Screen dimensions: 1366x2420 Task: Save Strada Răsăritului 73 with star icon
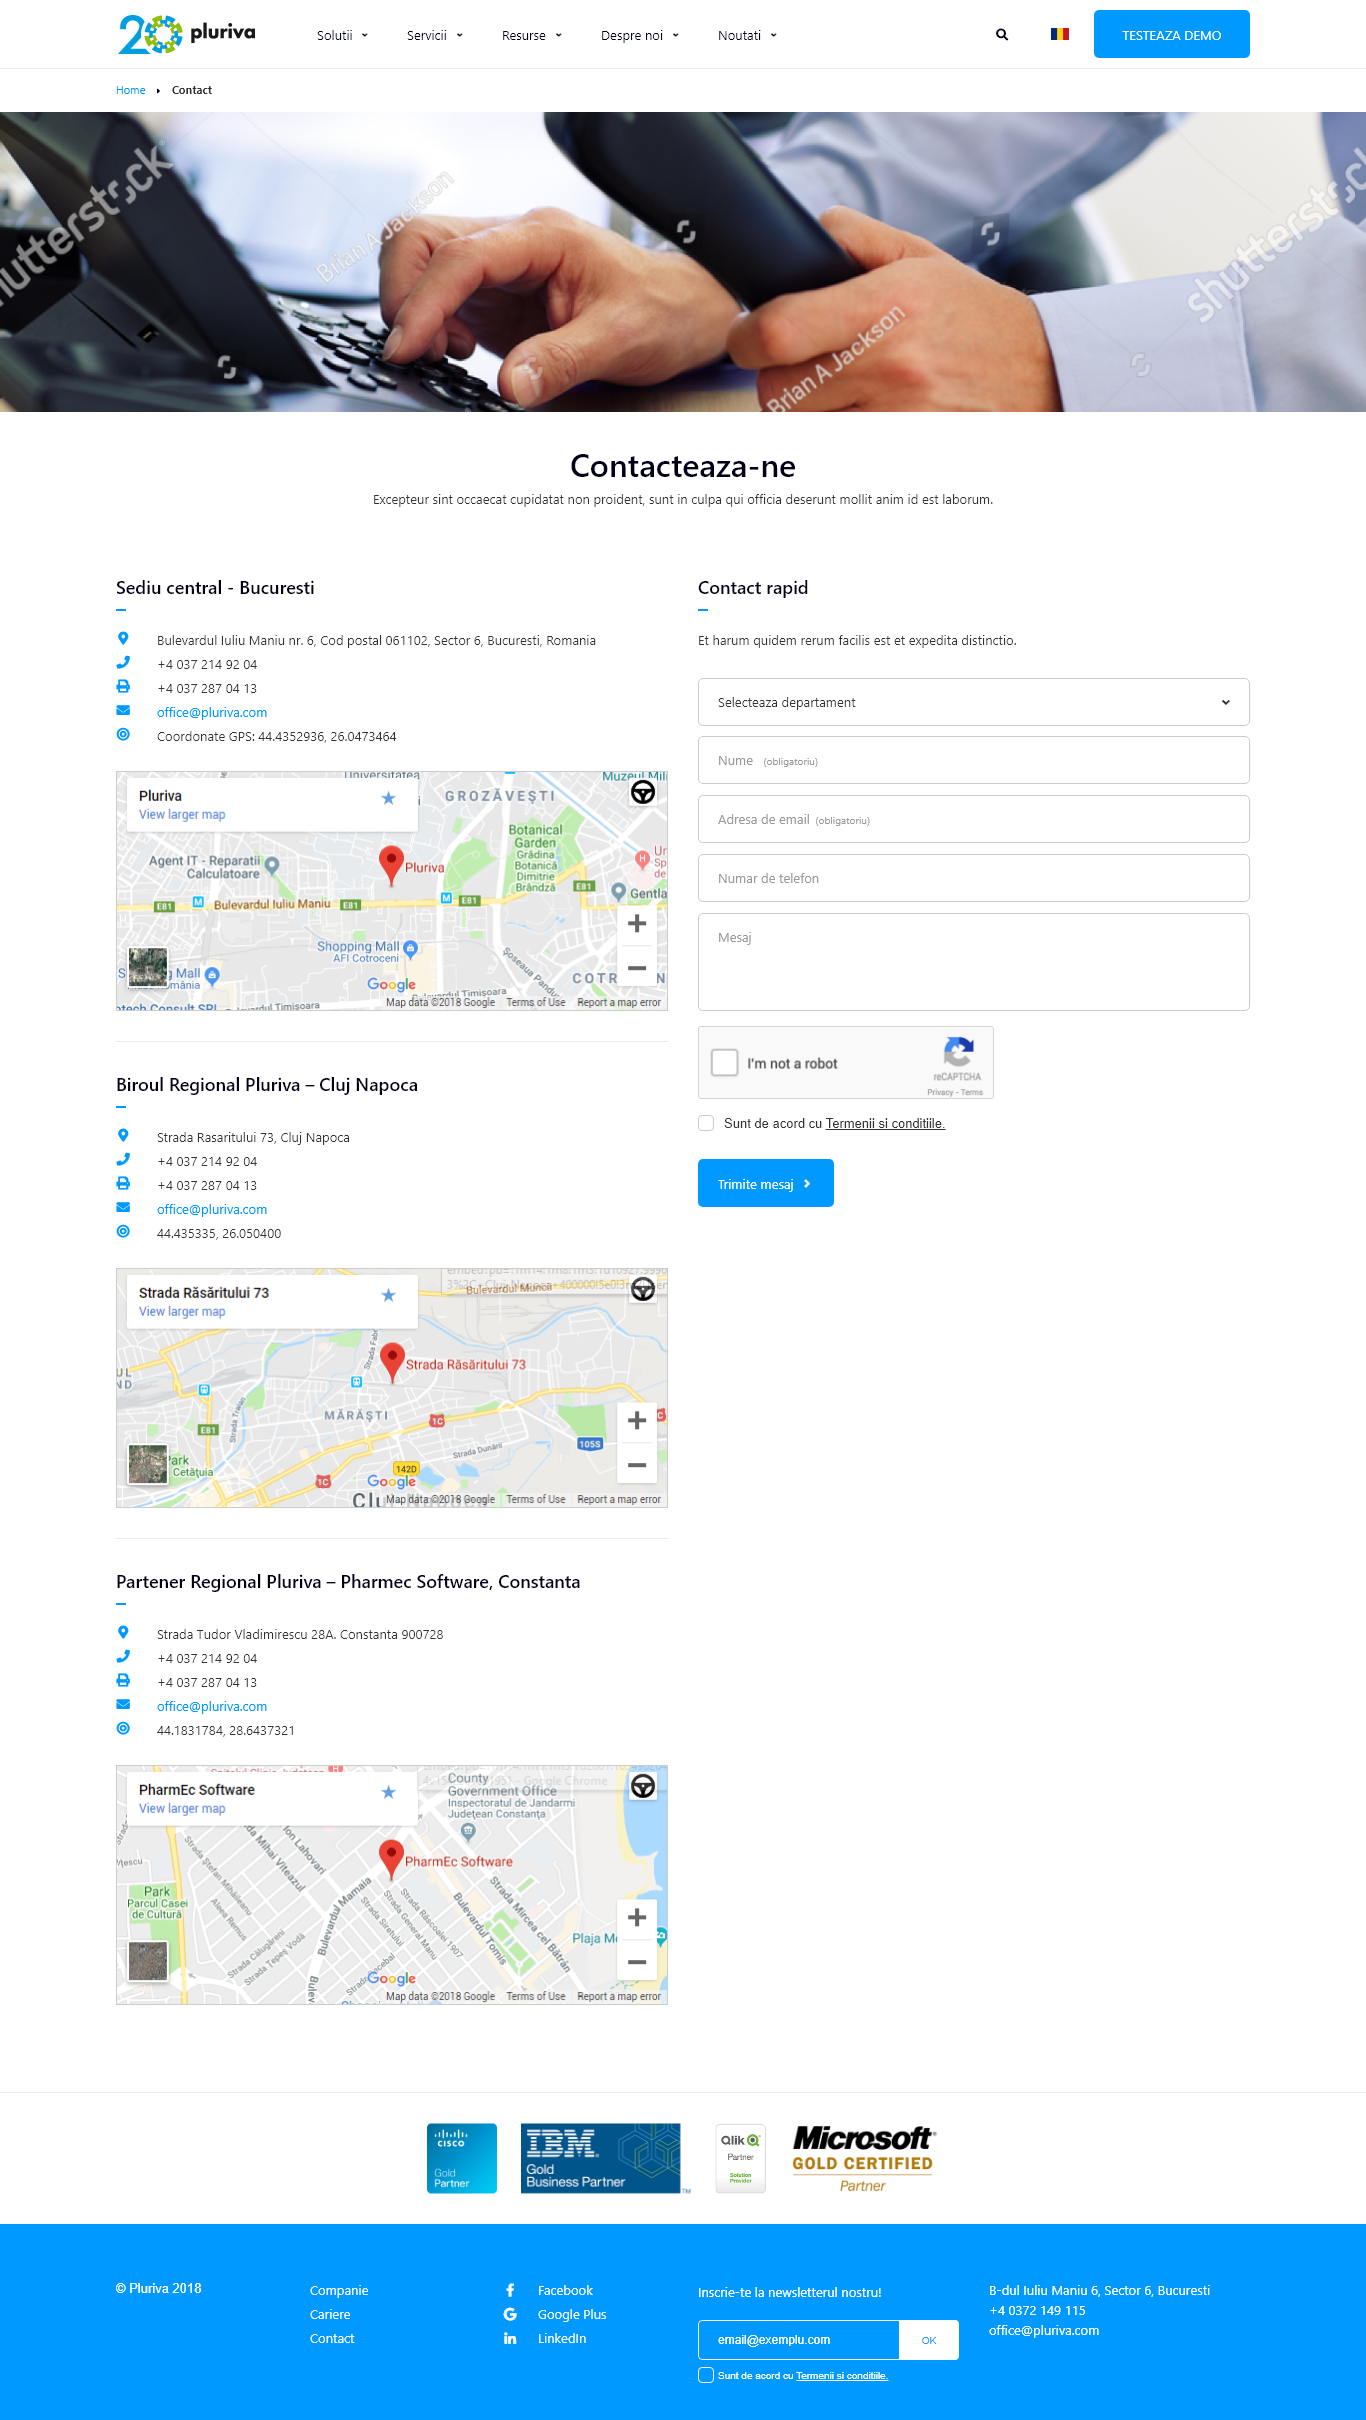tap(389, 1295)
